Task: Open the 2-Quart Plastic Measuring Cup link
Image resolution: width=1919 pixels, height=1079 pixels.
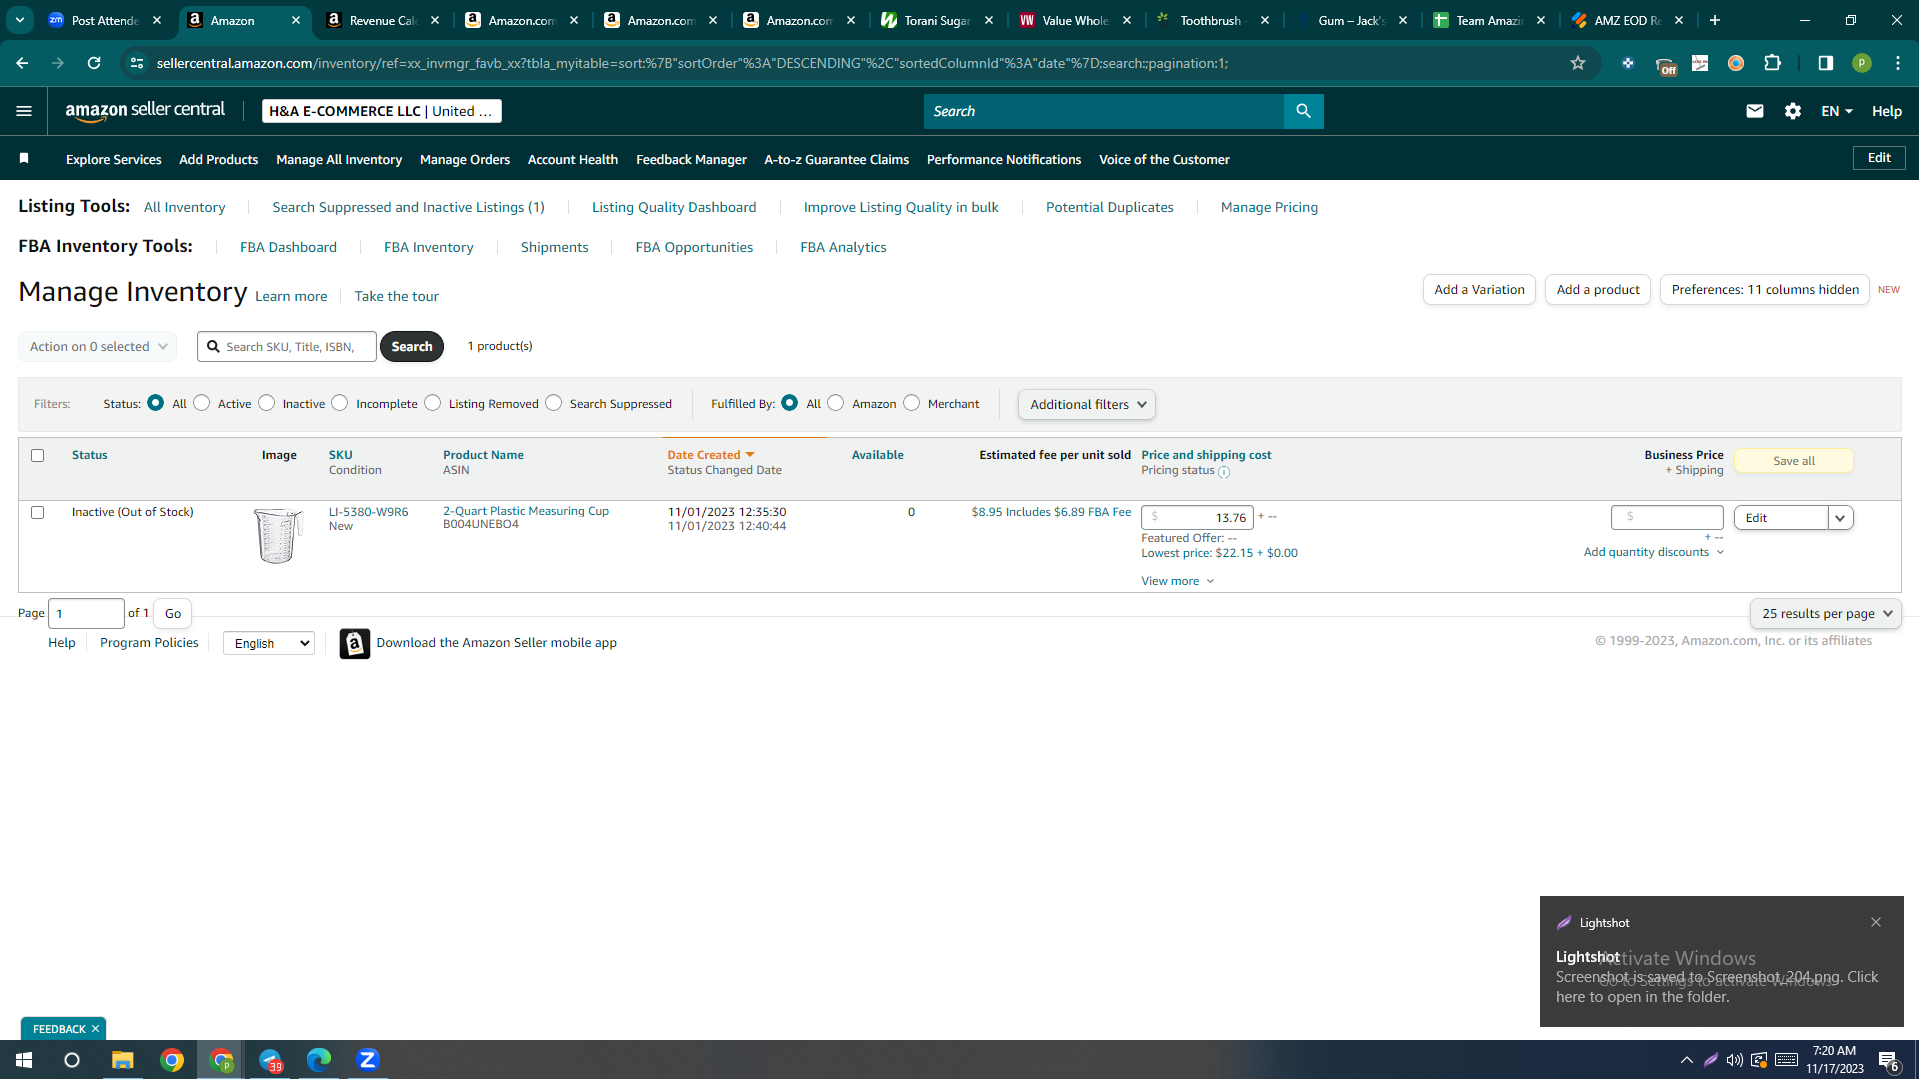Action: click(x=526, y=511)
